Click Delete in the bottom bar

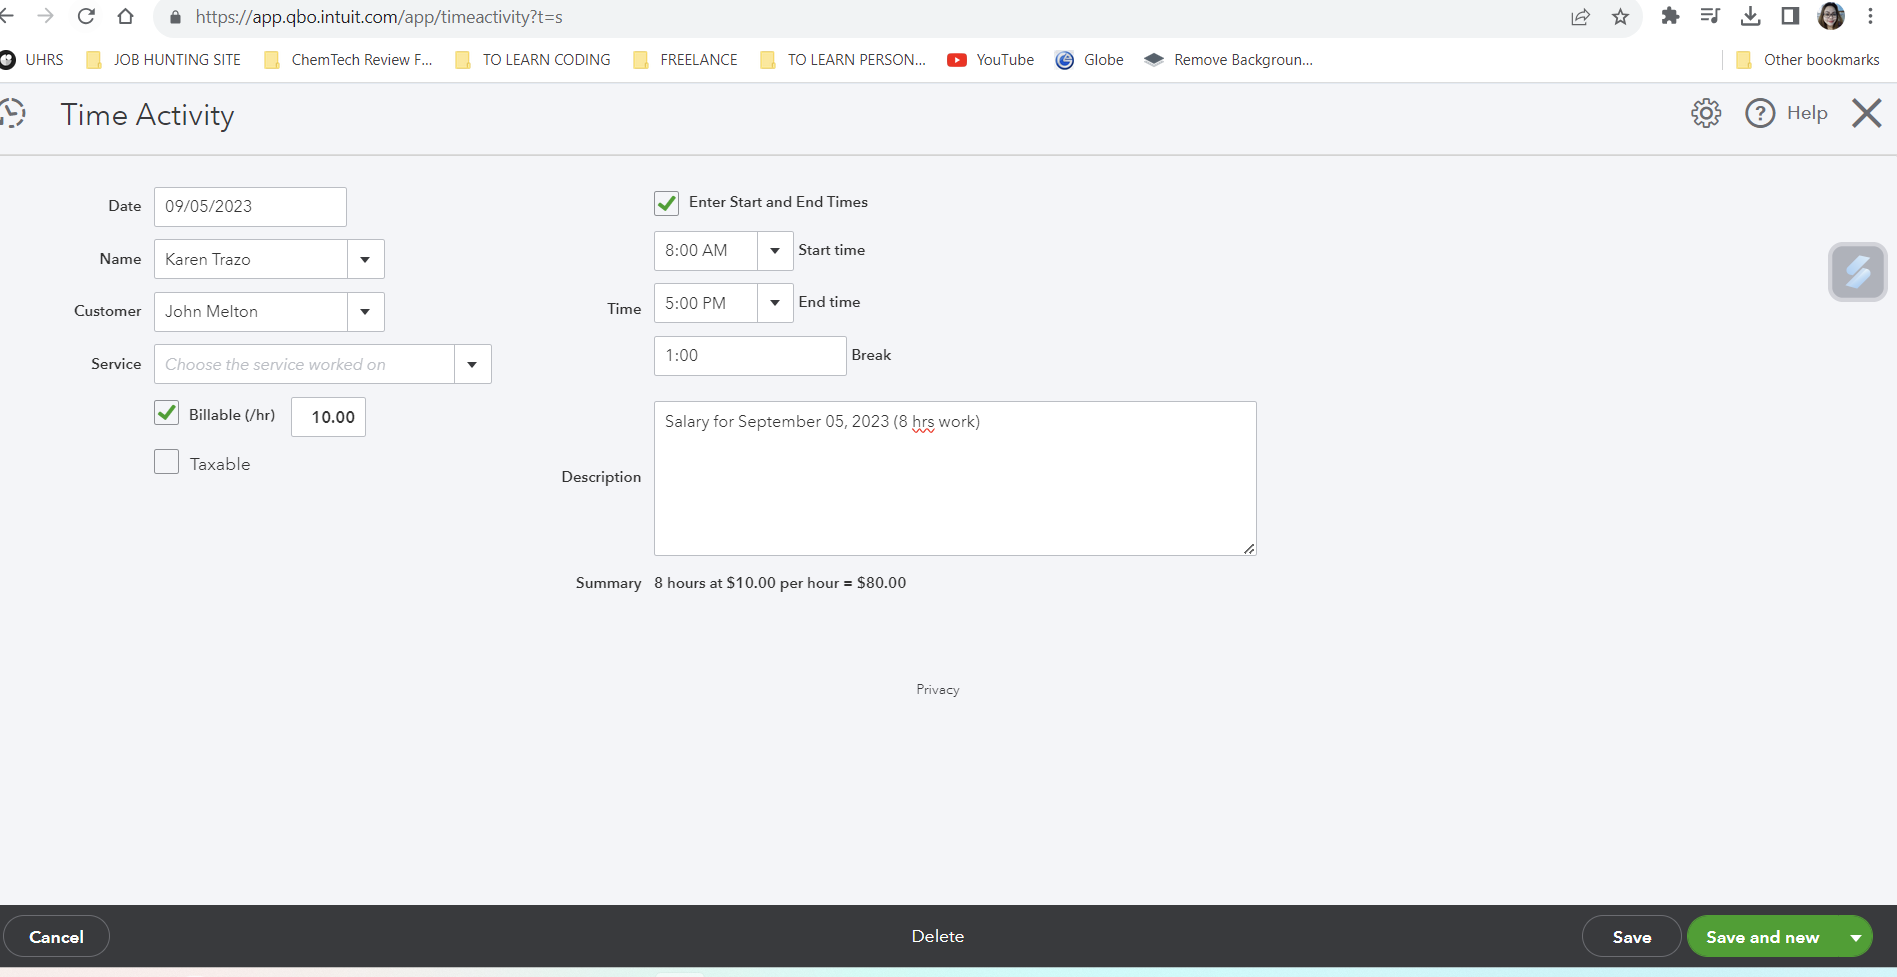pos(938,936)
